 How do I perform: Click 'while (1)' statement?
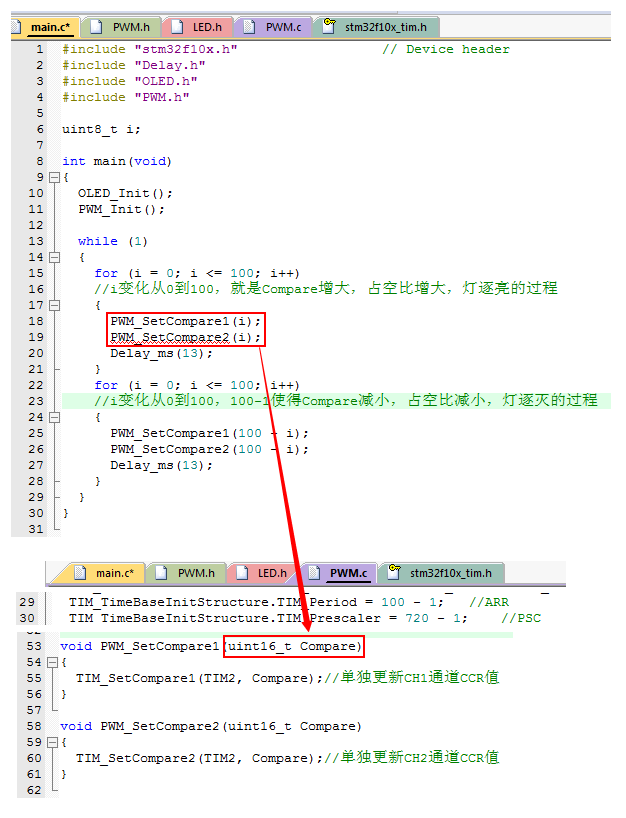(x=113, y=242)
